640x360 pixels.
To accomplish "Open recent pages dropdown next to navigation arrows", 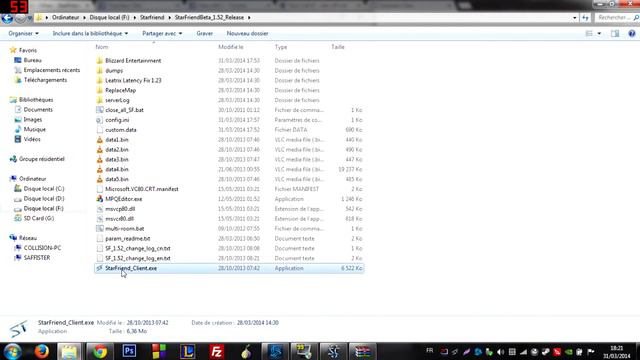I will point(30,18).
